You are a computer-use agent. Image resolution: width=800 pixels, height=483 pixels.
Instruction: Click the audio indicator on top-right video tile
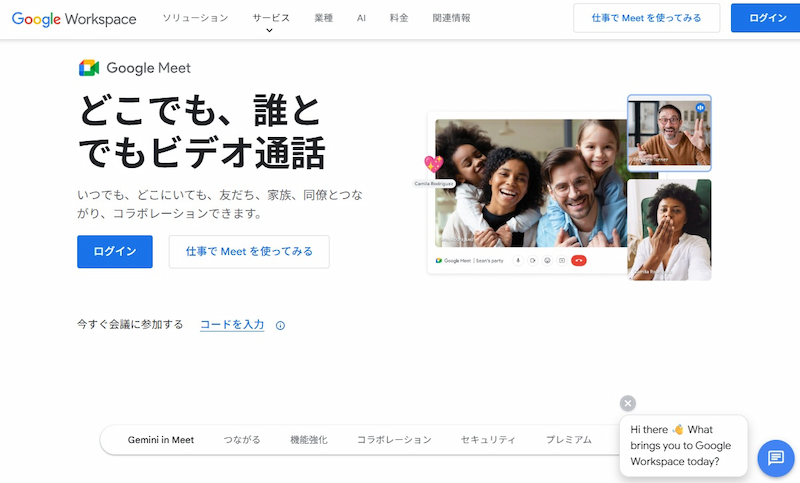point(700,108)
